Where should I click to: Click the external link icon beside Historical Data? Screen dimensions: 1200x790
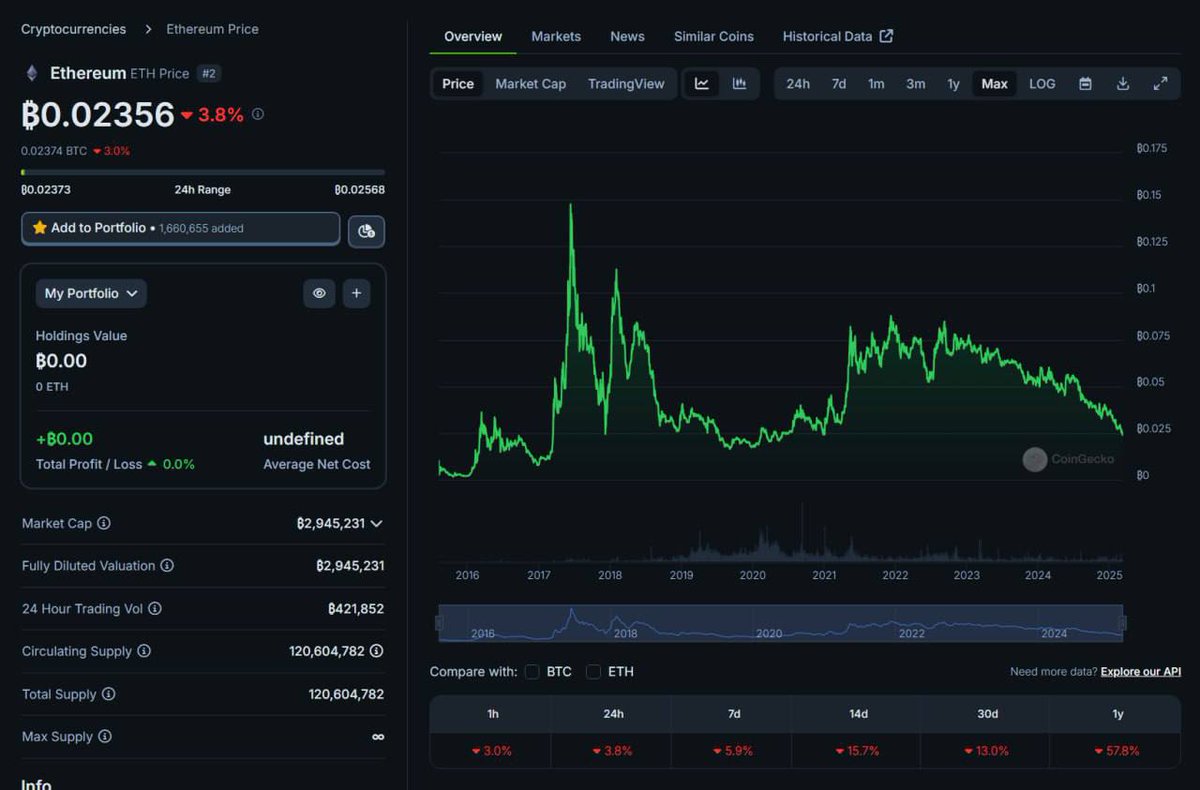[x=886, y=36]
